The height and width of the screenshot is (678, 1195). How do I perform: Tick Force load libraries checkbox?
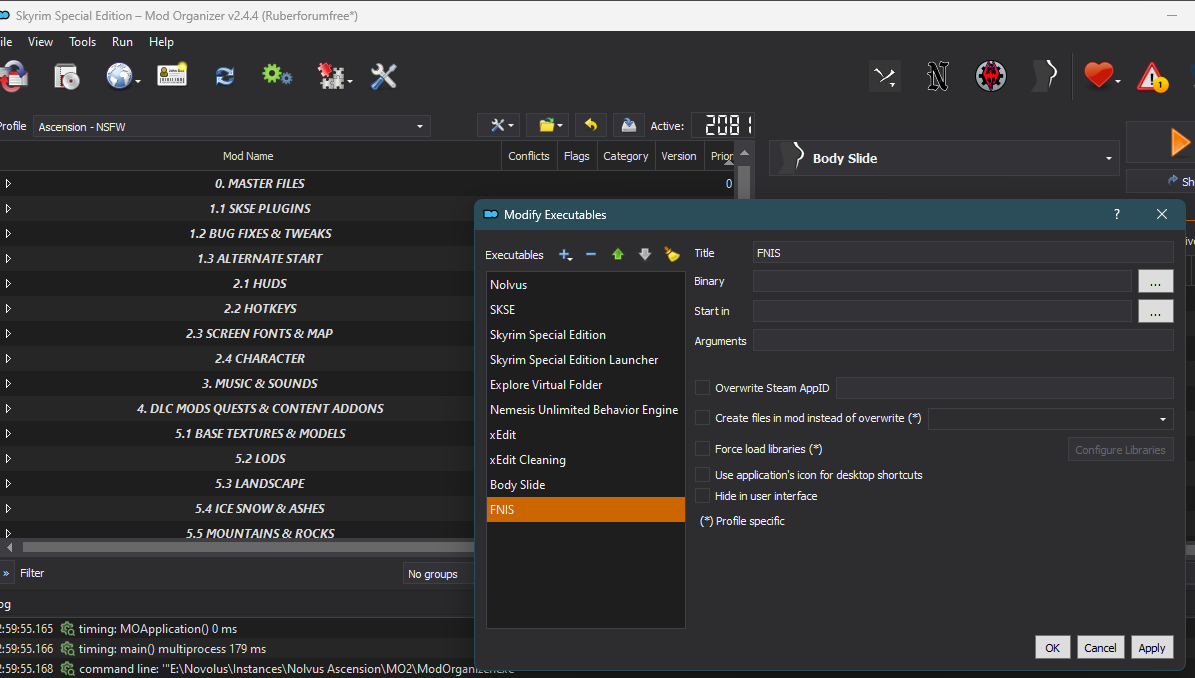[x=703, y=449]
